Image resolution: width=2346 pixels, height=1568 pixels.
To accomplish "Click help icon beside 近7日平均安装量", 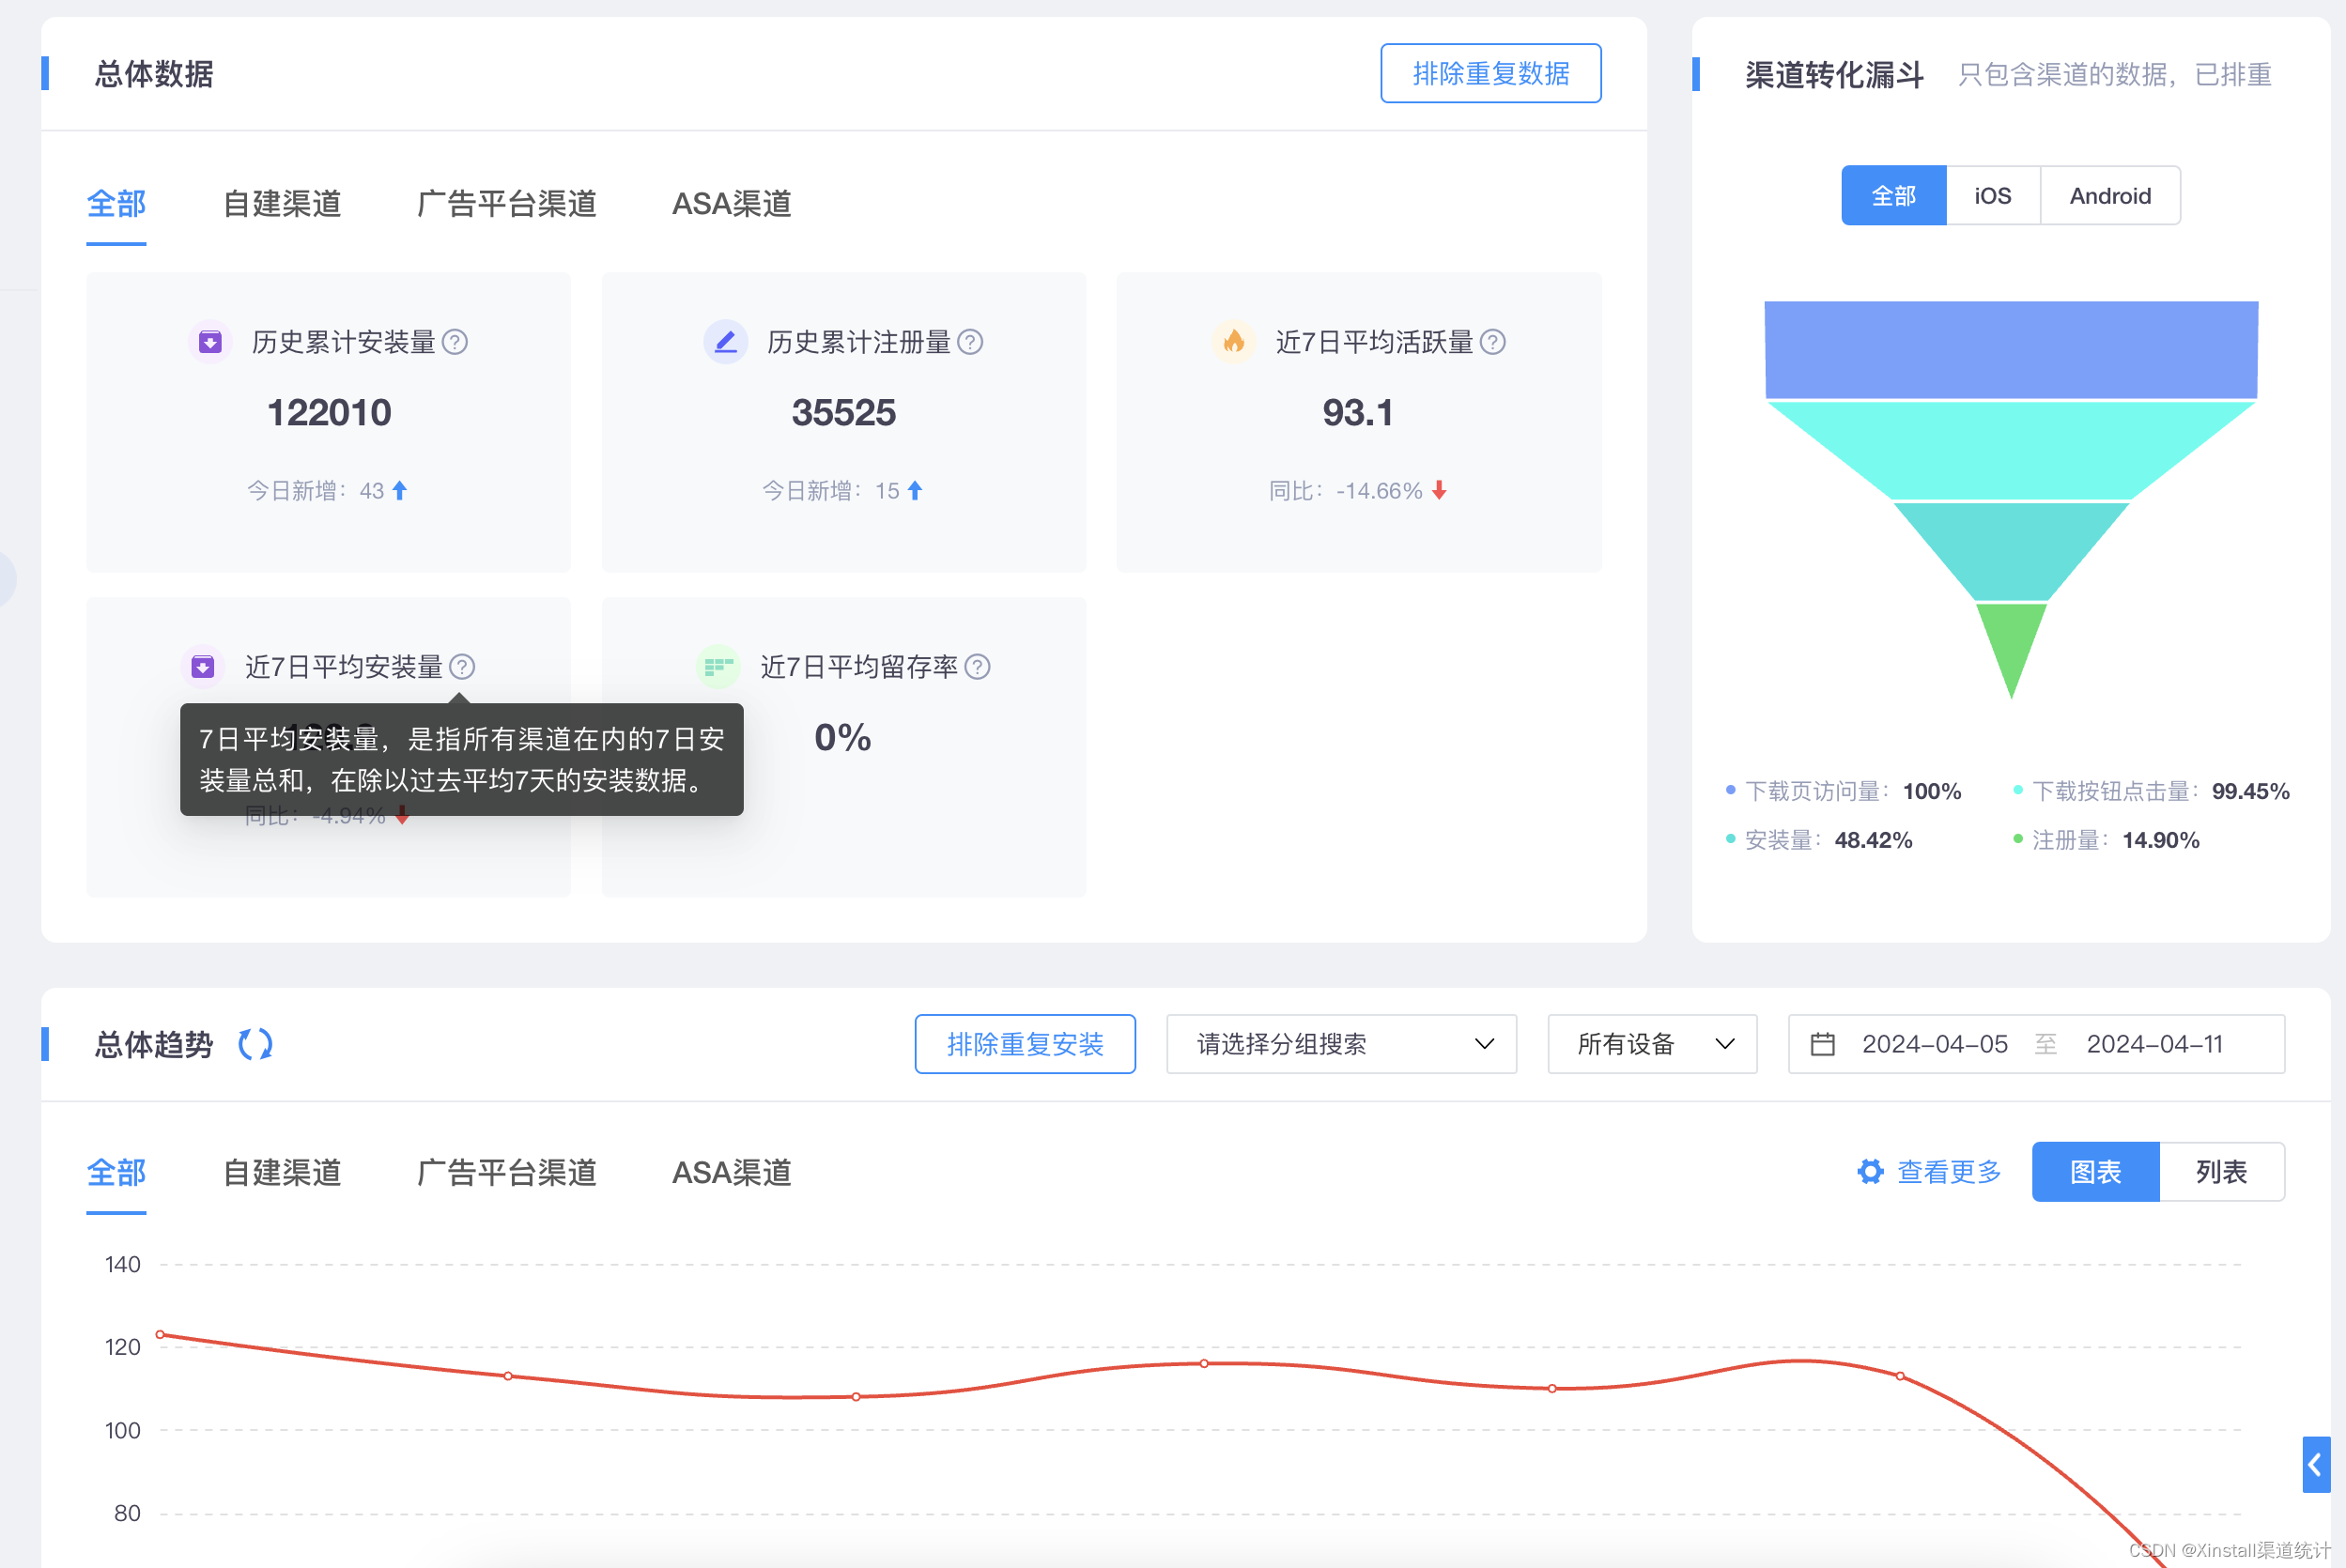I will coord(462,666).
